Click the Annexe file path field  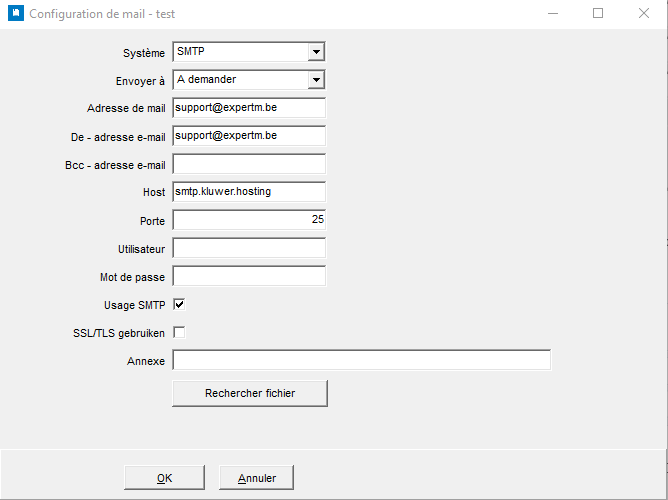(x=362, y=360)
